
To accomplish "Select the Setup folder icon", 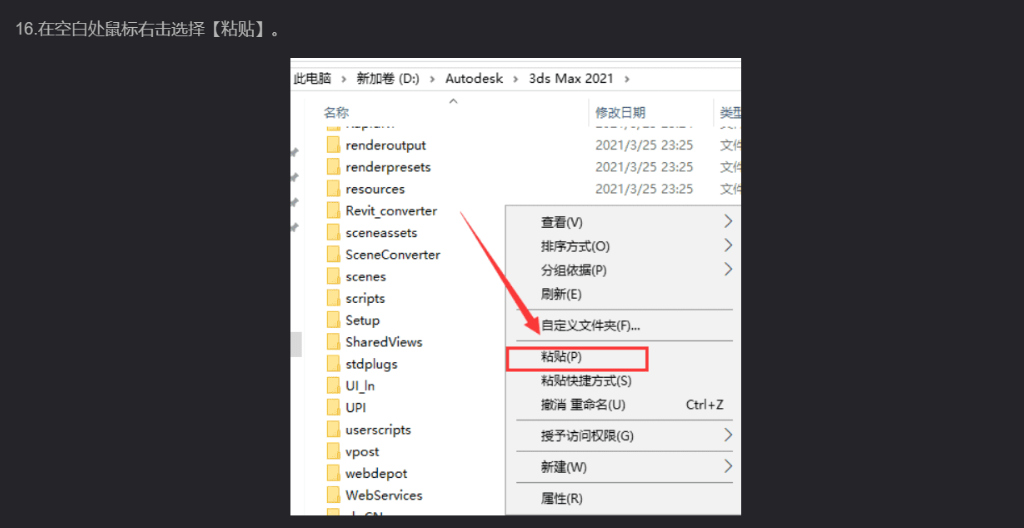I will pos(334,320).
